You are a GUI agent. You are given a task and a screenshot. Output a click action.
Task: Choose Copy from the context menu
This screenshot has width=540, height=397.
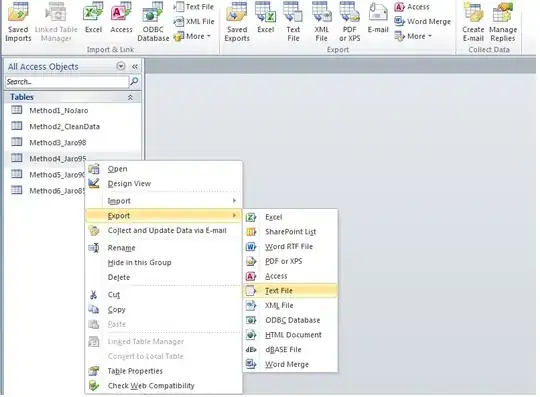163,310
